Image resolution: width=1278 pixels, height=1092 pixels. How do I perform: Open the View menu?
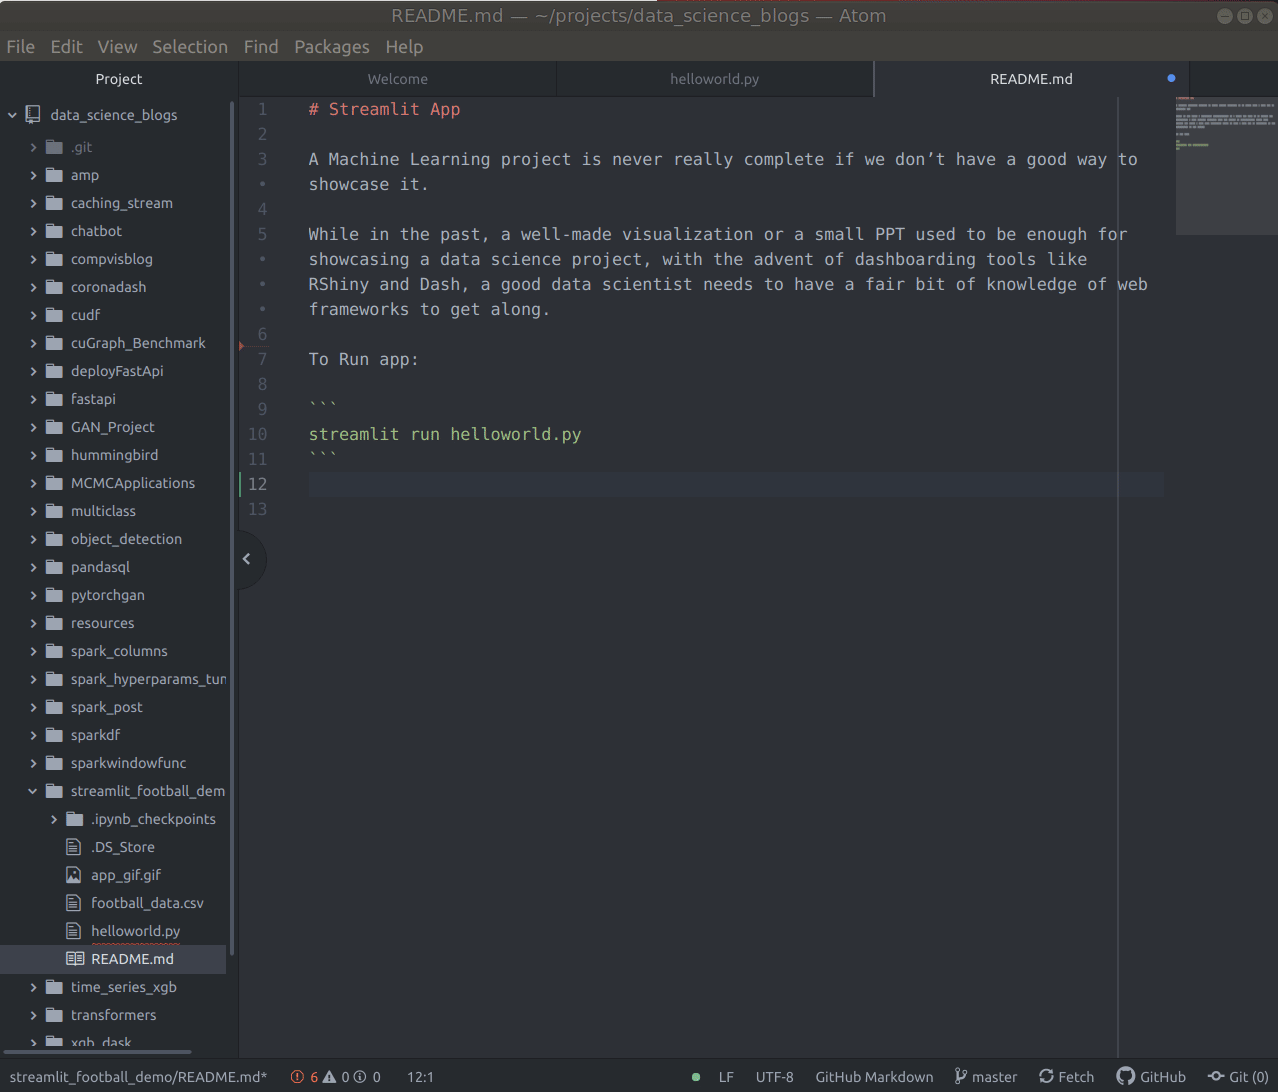coord(117,47)
